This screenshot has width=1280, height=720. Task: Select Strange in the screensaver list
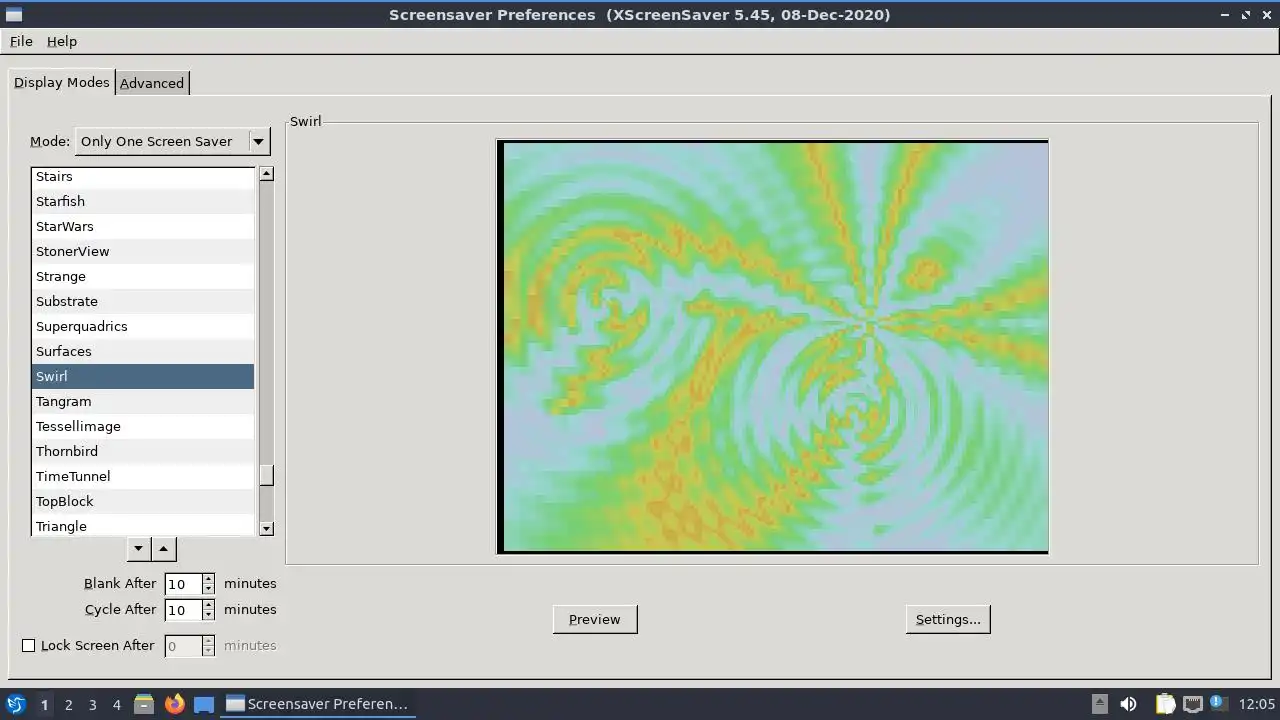coord(143,276)
